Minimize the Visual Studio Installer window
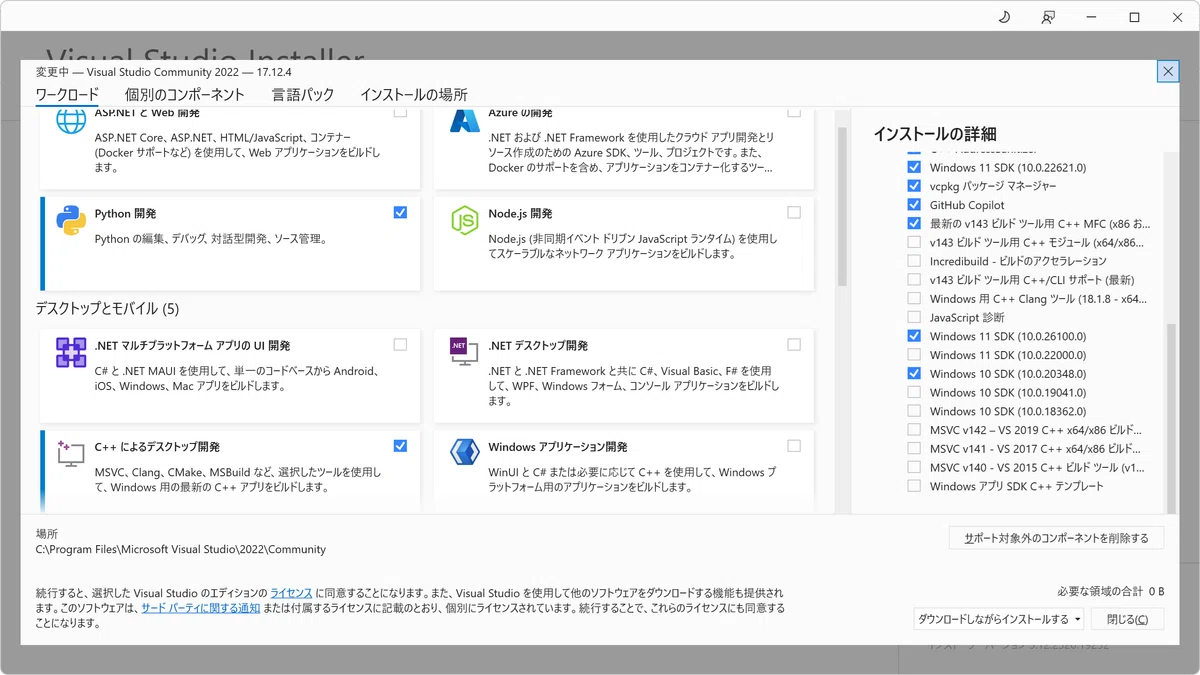The width and height of the screenshot is (1200, 675). tap(1091, 17)
